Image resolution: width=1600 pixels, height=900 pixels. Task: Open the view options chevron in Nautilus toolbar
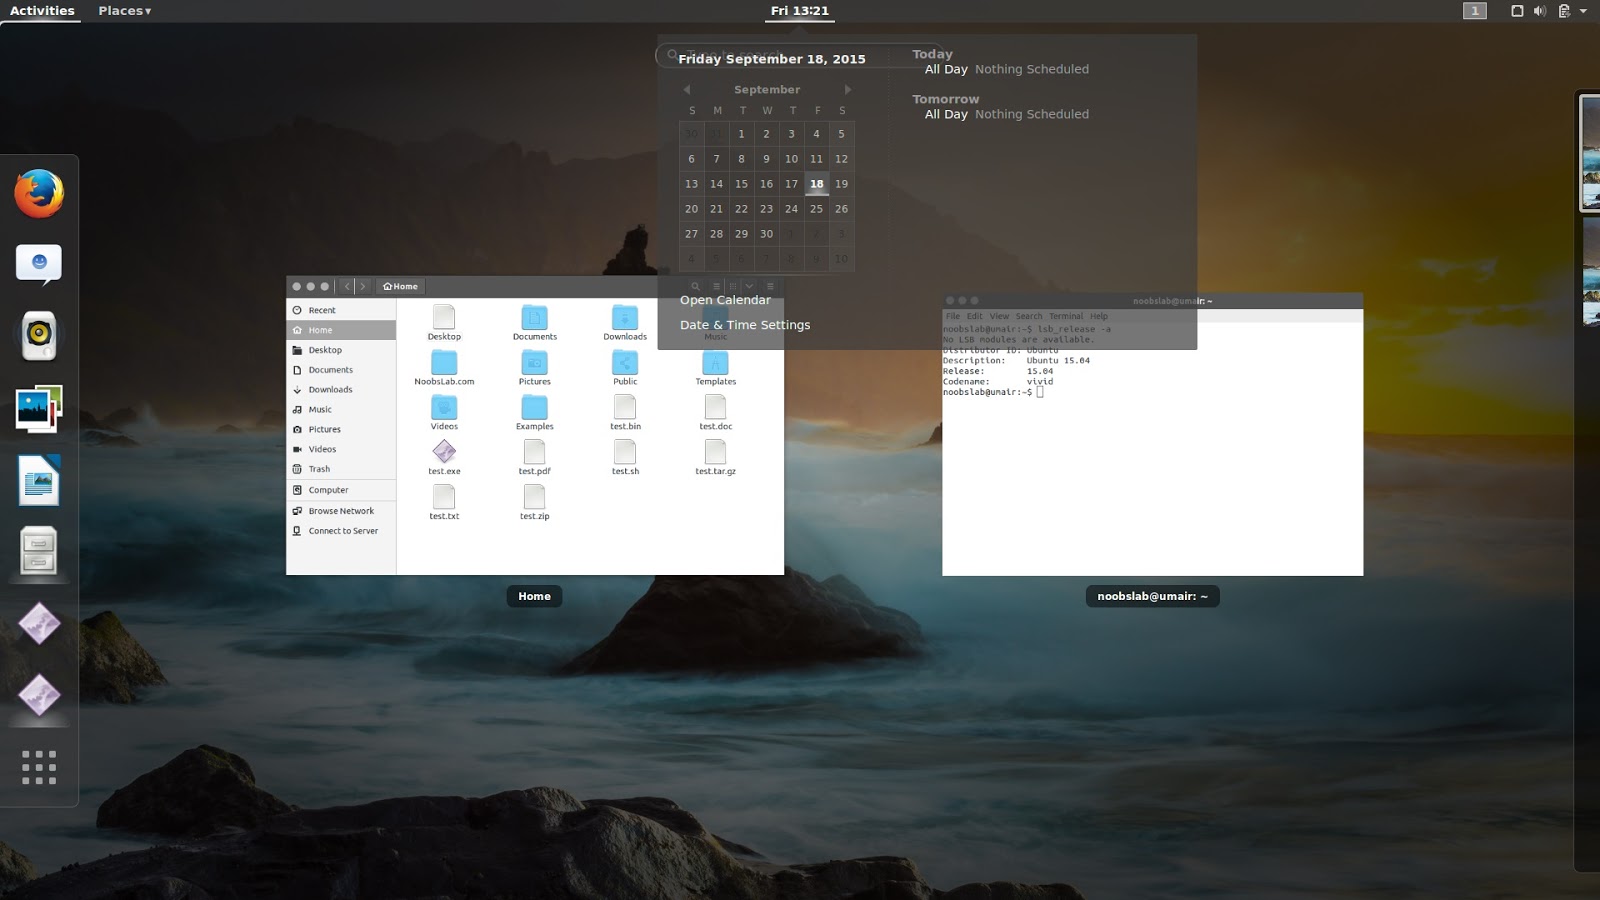pos(749,286)
